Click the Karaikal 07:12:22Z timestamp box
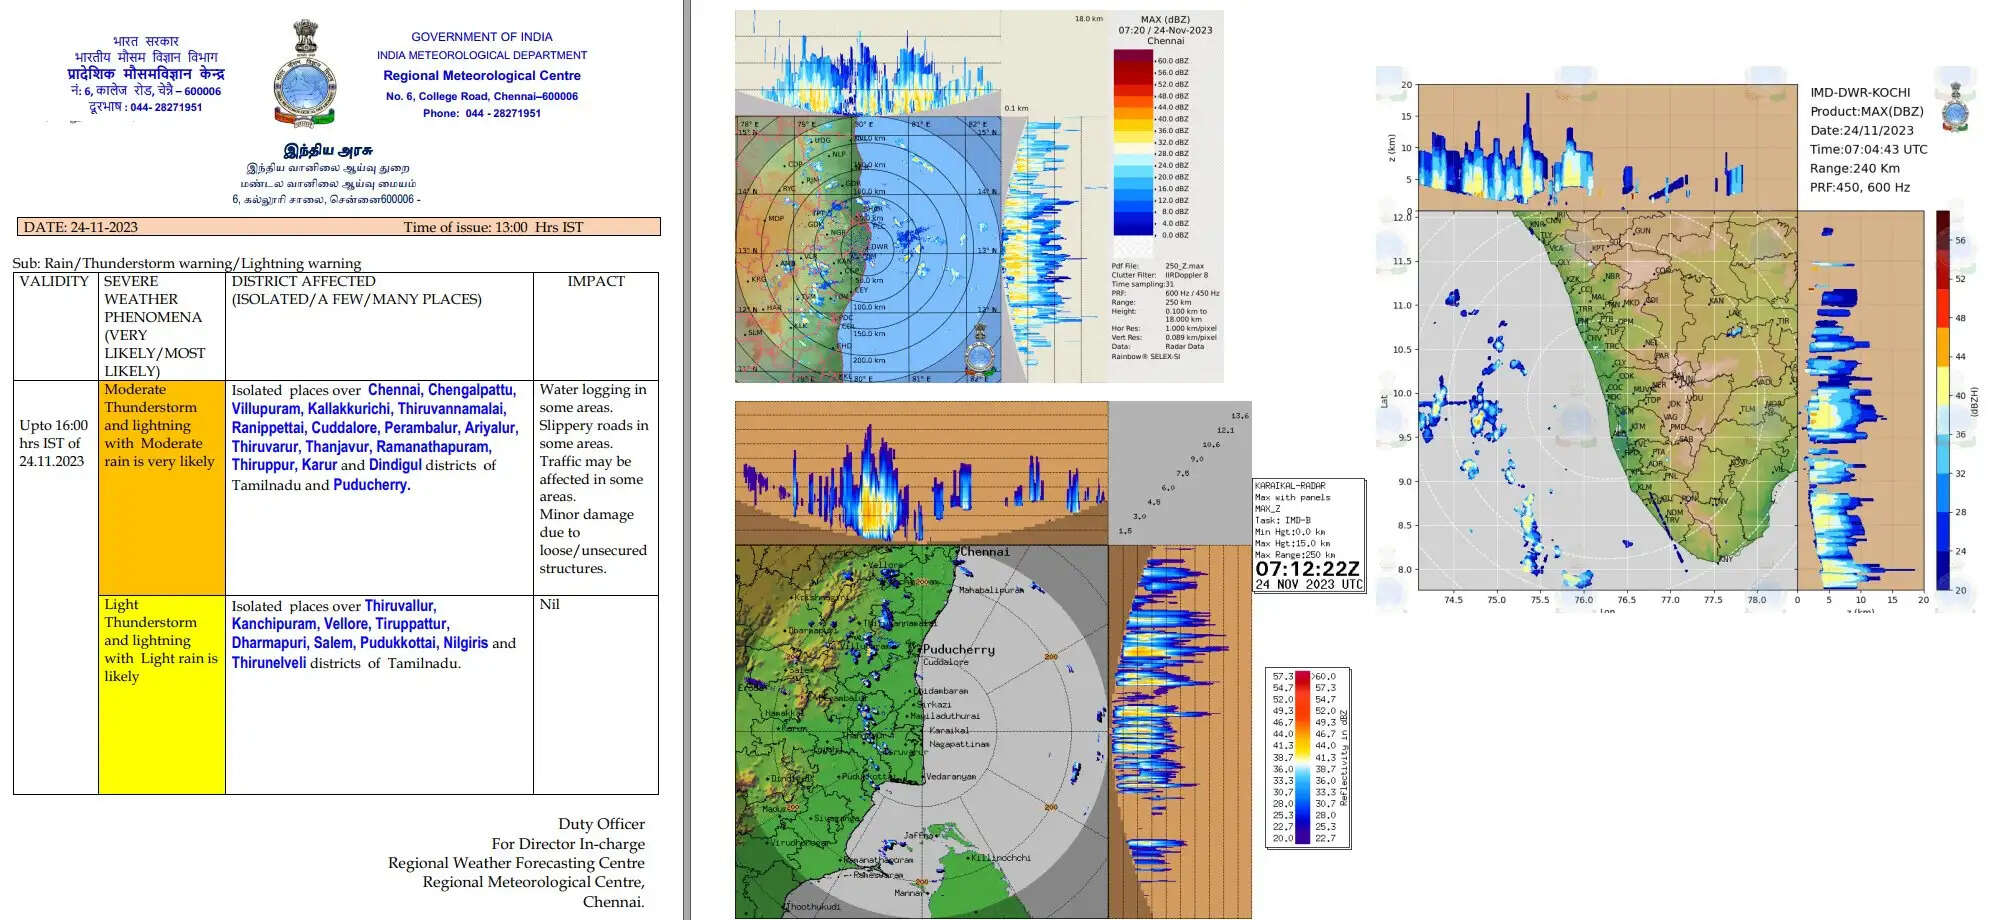Image resolution: width=2006 pixels, height=920 pixels. point(1308,574)
